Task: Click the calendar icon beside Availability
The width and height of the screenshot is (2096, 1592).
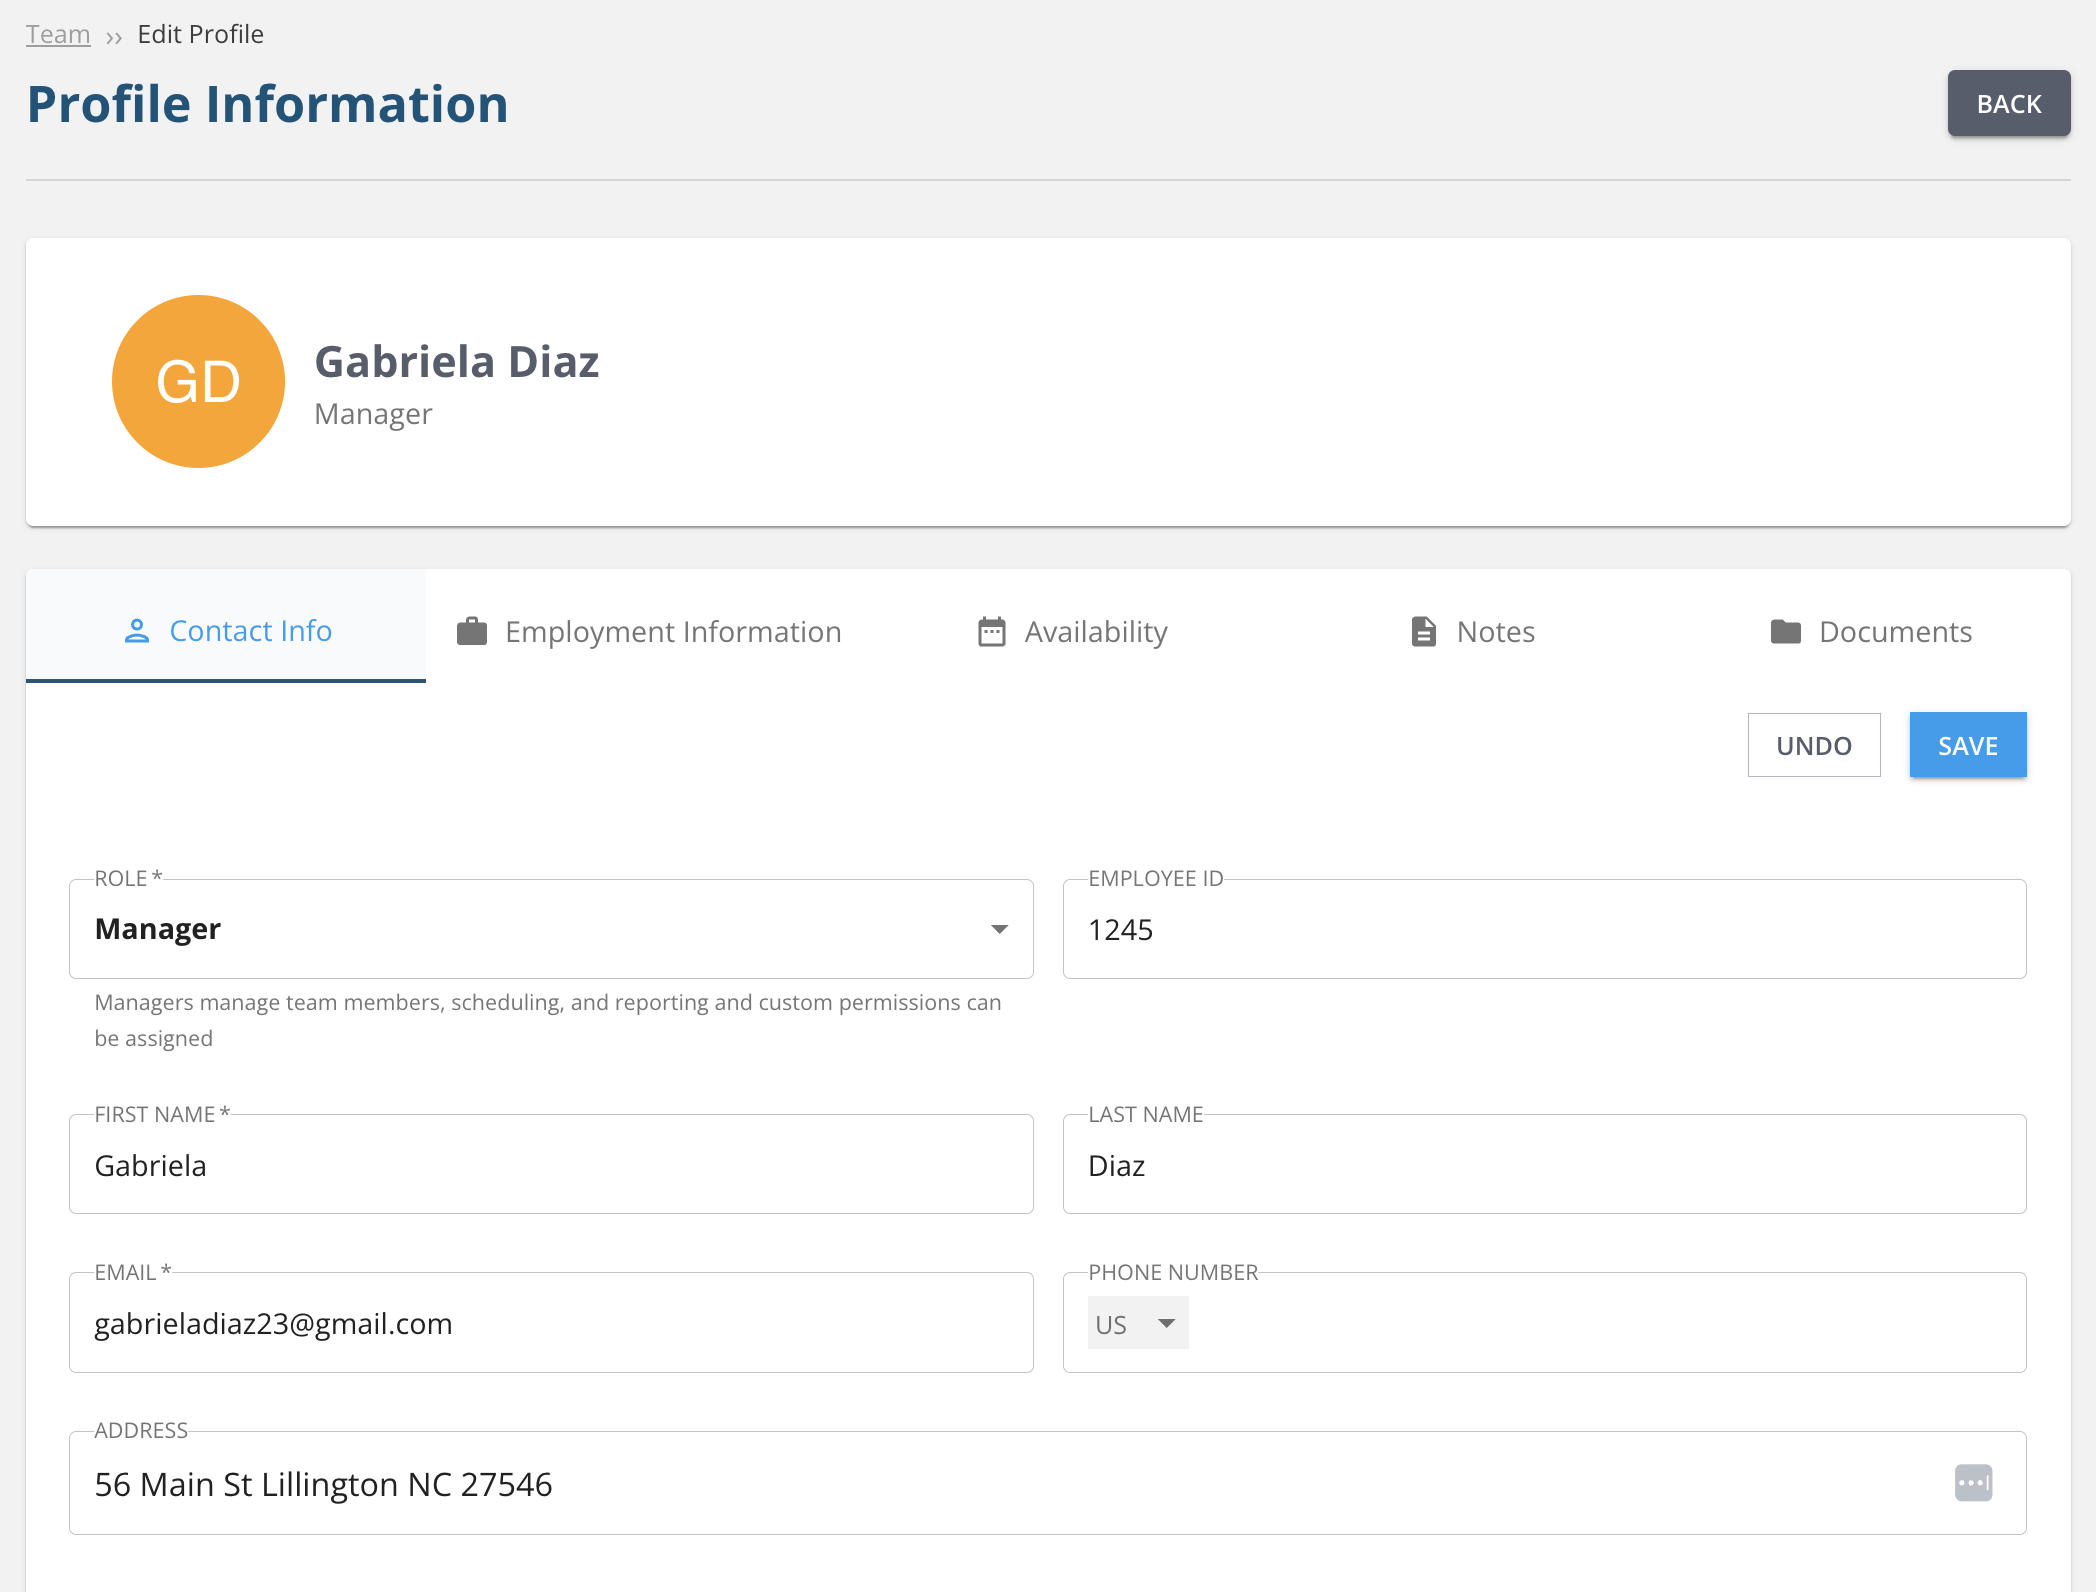Action: point(992,632)
